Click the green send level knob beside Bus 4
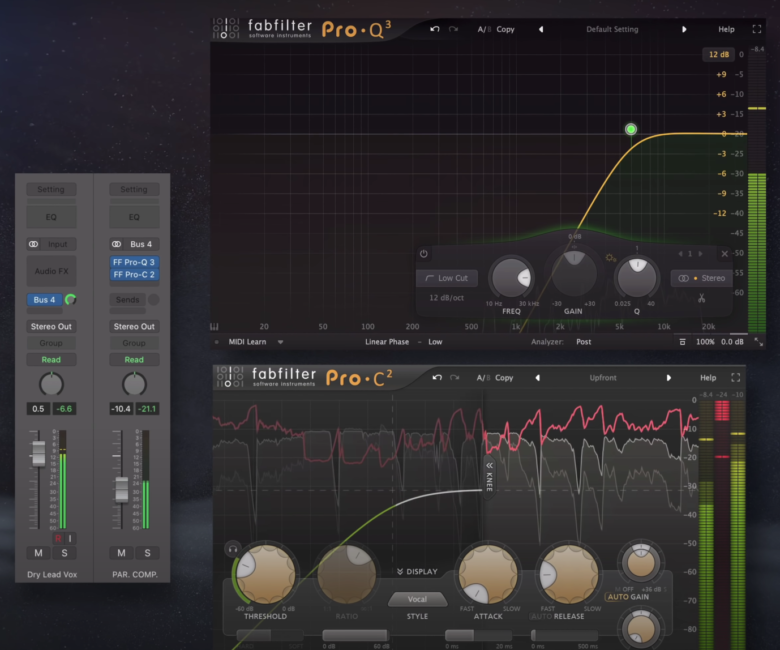This screenshot has width=780, height=650. coord(71,299)
